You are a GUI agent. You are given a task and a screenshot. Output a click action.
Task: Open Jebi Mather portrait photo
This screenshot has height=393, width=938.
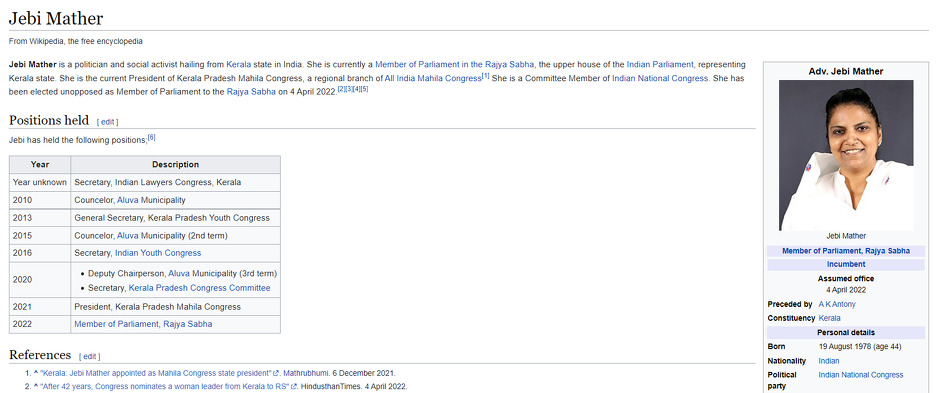[846, 156]
